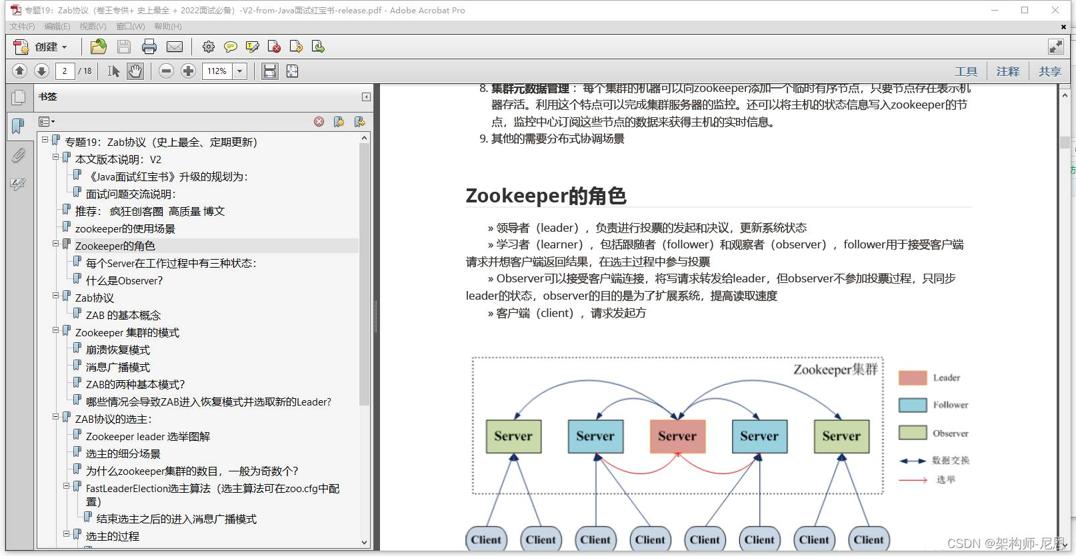Click the Create PDF (创建) button
Image resolution: width=1076 pixels, height=556 pixels.
(x=41, y=47)
